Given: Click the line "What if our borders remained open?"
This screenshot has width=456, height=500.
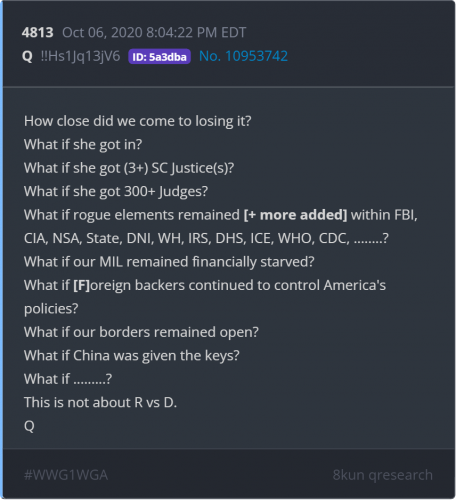Looking at the screenshot, I should pyautogui.click(x=141, y=332).
